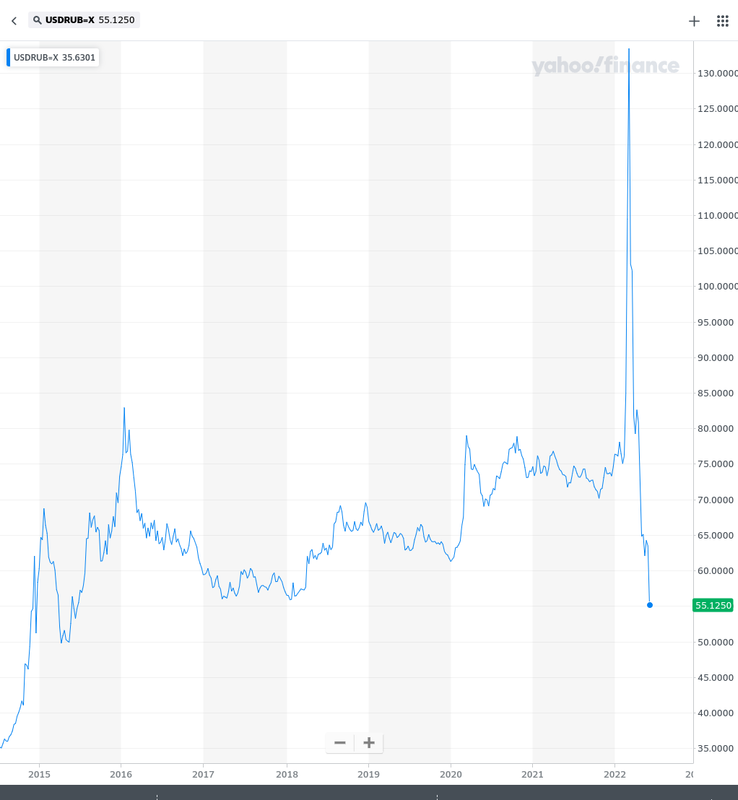Open the grid layout menu icon
Viewport: 738px width, 800px height.
(x=722, y=21)
